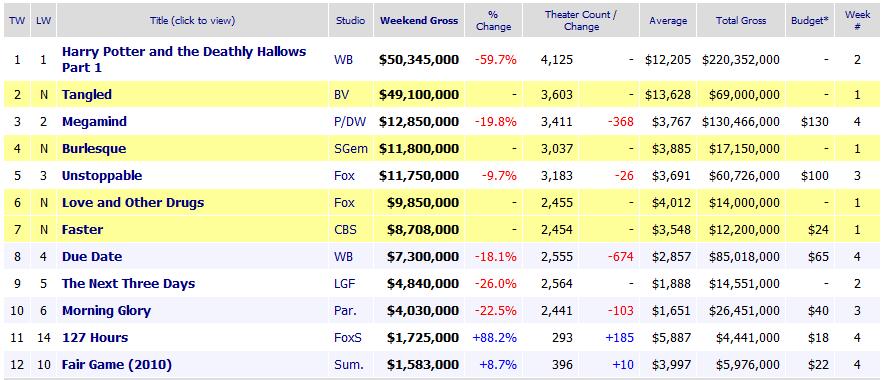884x380 pixels.
Task: Click the Megamind title link
Action: [94, 122]
